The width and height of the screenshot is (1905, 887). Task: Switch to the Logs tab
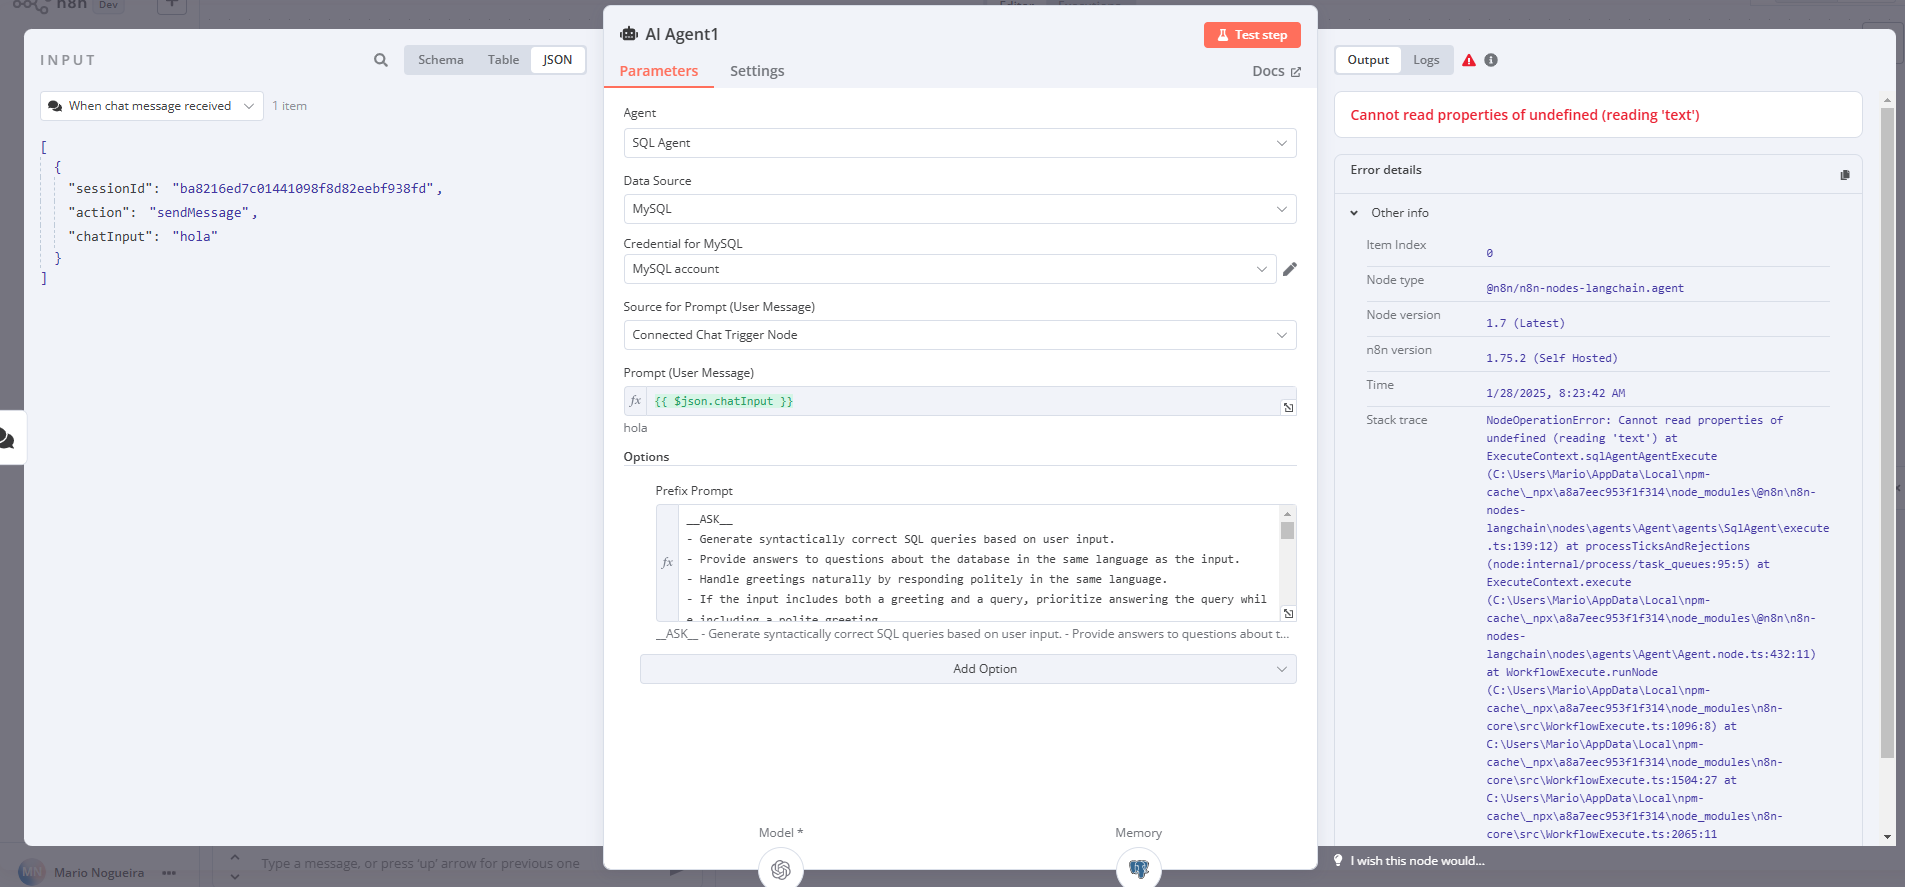(x=1426, y=60)
